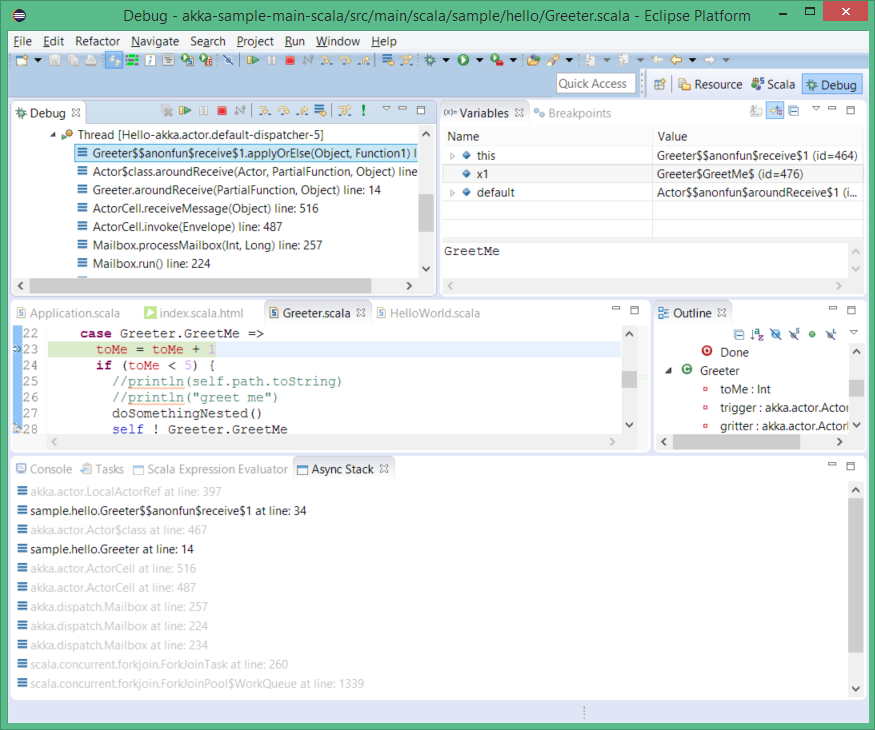
Task: Click Step Over in the Debug view toolbar
Action: click(284, 111)
